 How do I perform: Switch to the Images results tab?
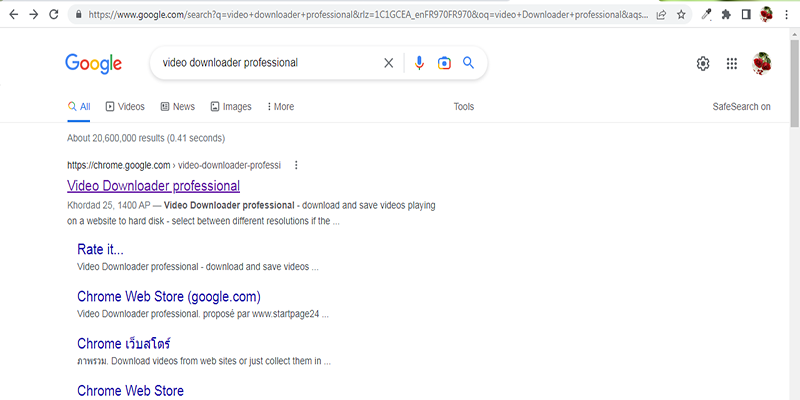(x=231, y=107)
